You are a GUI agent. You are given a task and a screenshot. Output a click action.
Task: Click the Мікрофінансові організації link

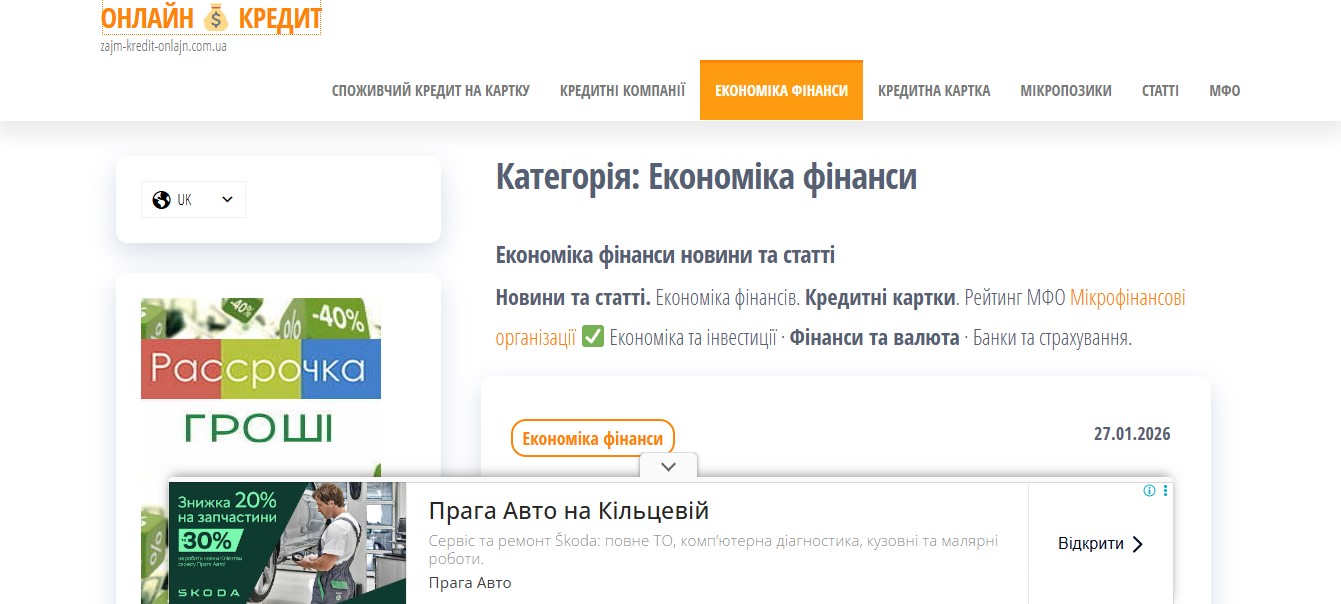[x=1128, y=298]
